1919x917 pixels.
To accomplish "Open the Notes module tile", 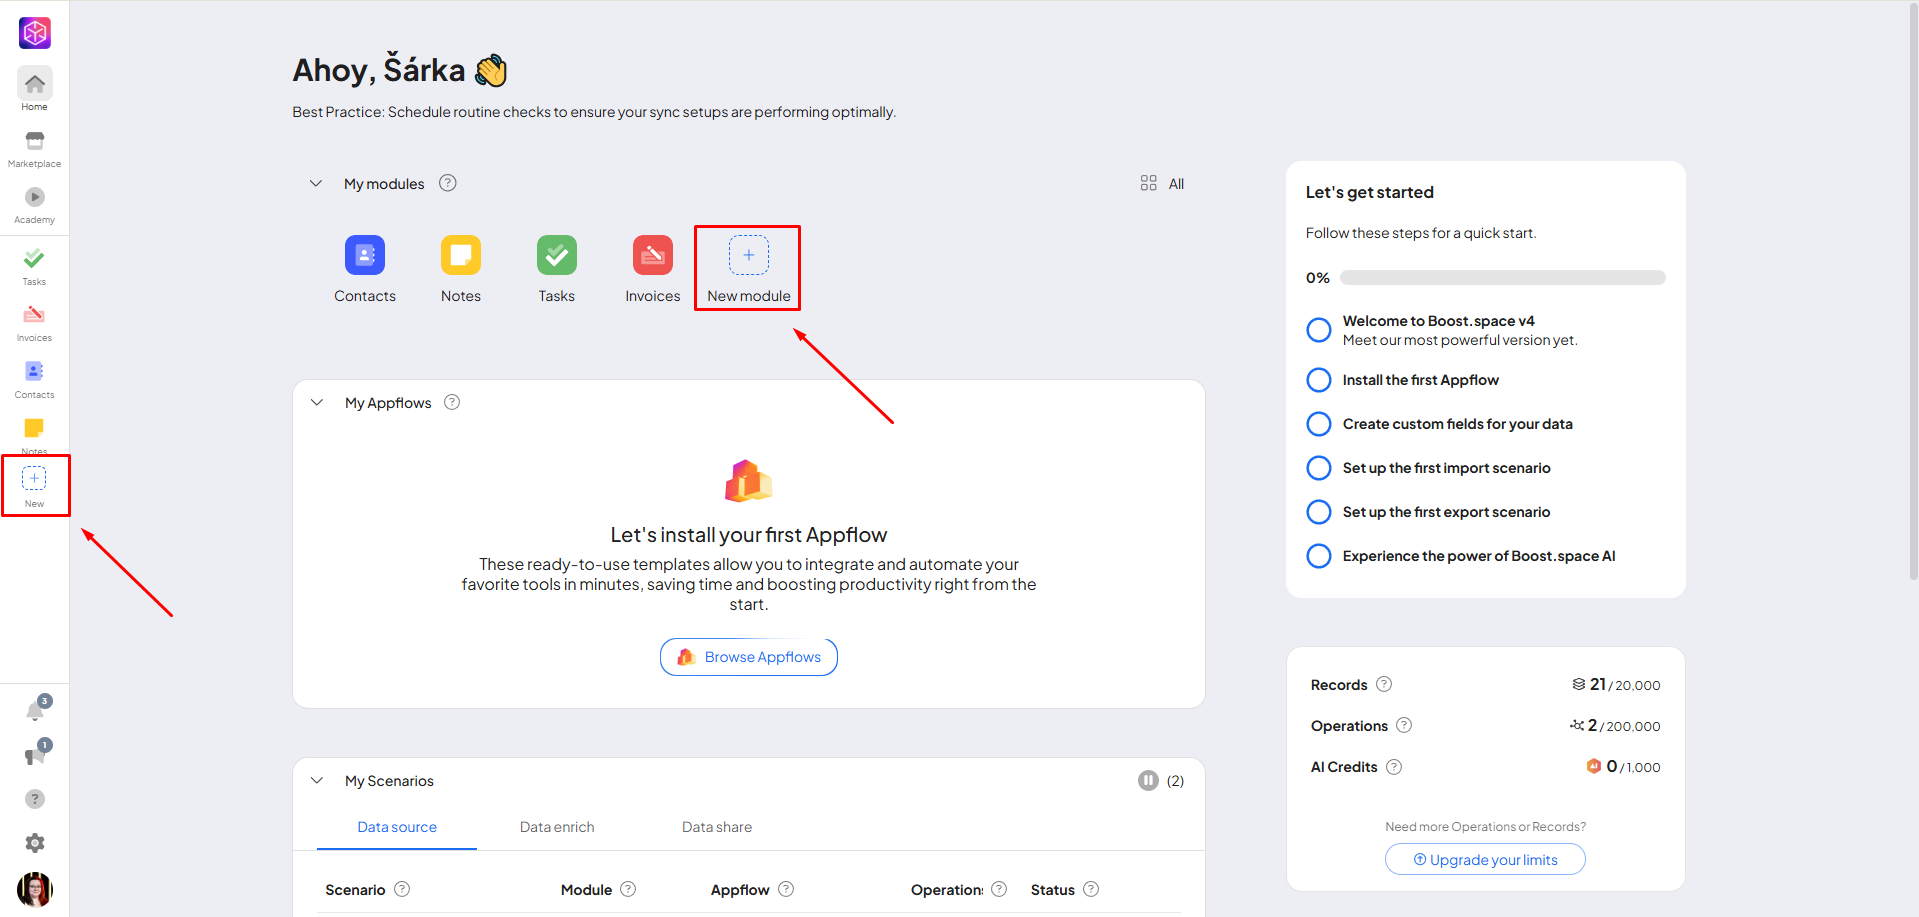I will [461, 269].
